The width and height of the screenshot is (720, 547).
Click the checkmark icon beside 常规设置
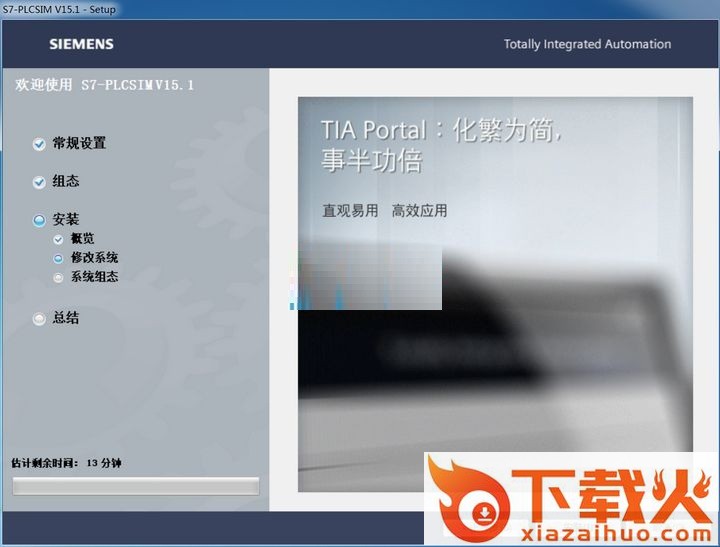pos(39,144)
